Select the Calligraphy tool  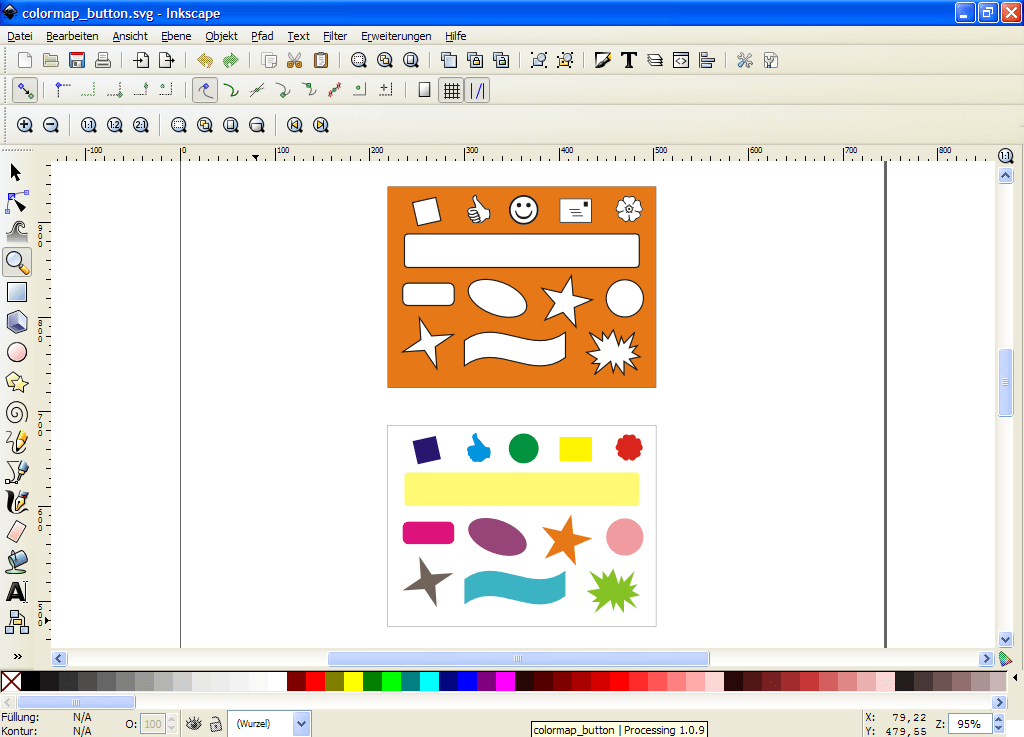(x=16, y=503)
